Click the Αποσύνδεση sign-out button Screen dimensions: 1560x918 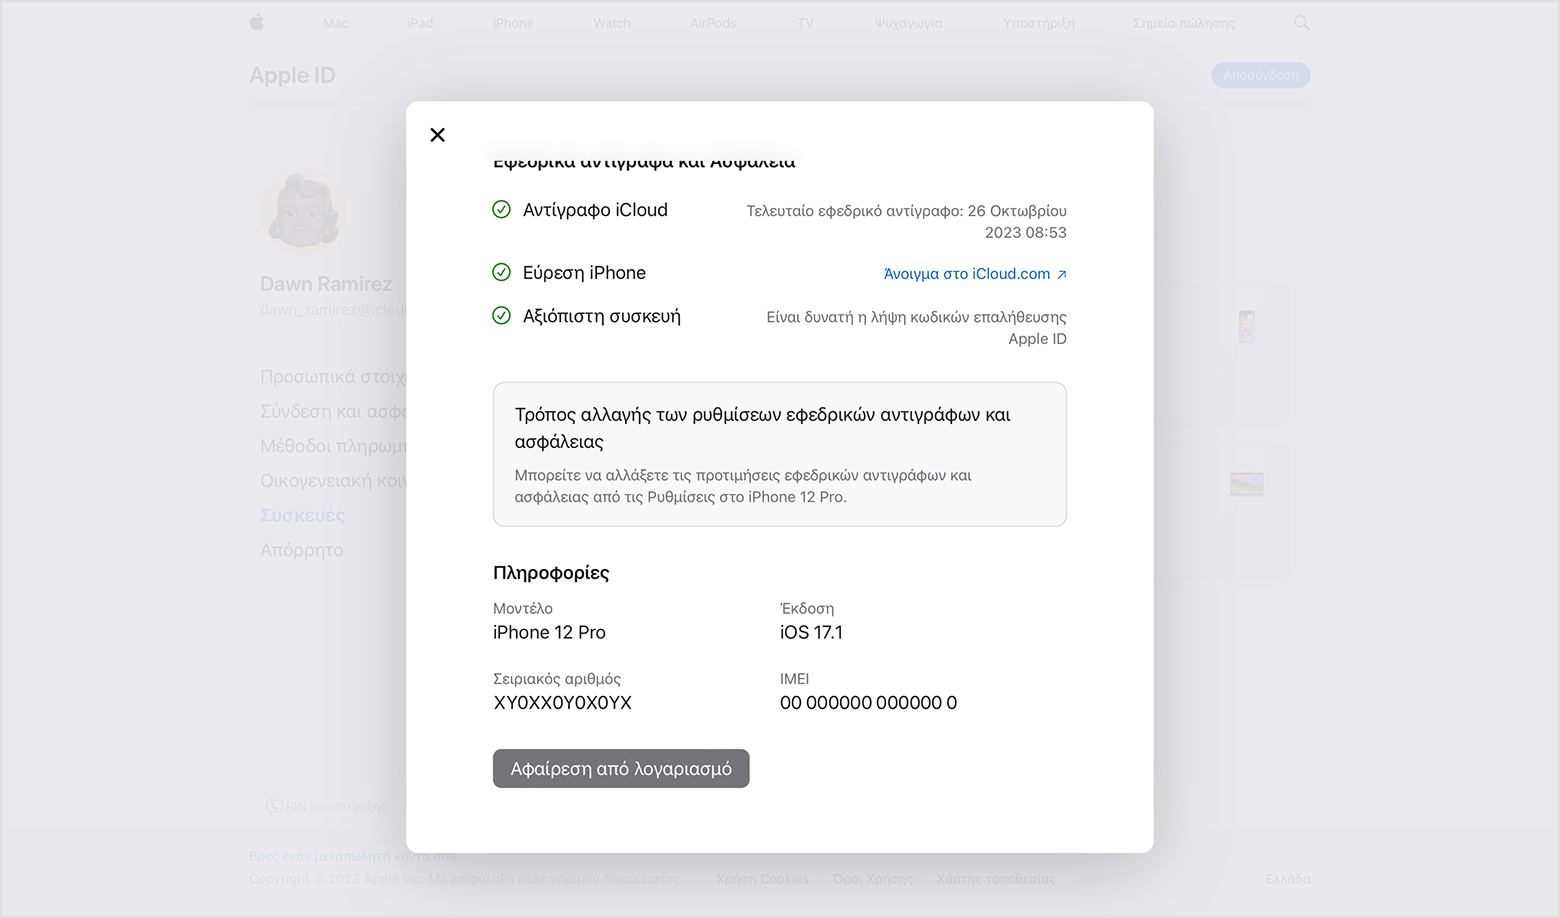1261,75
